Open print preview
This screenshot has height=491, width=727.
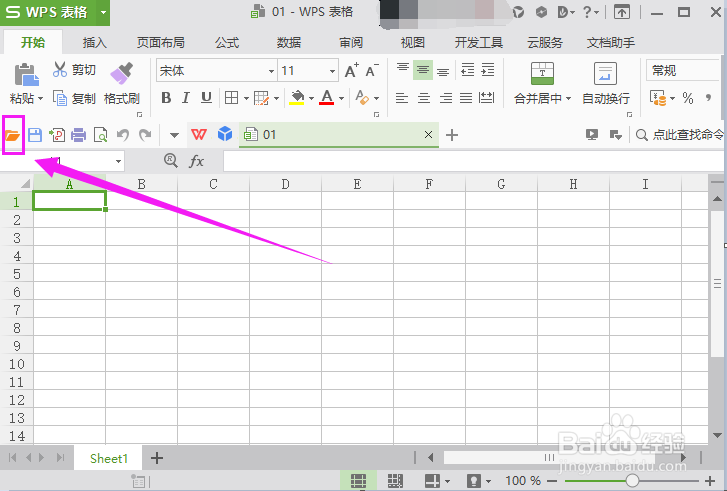tap(100, 135)
